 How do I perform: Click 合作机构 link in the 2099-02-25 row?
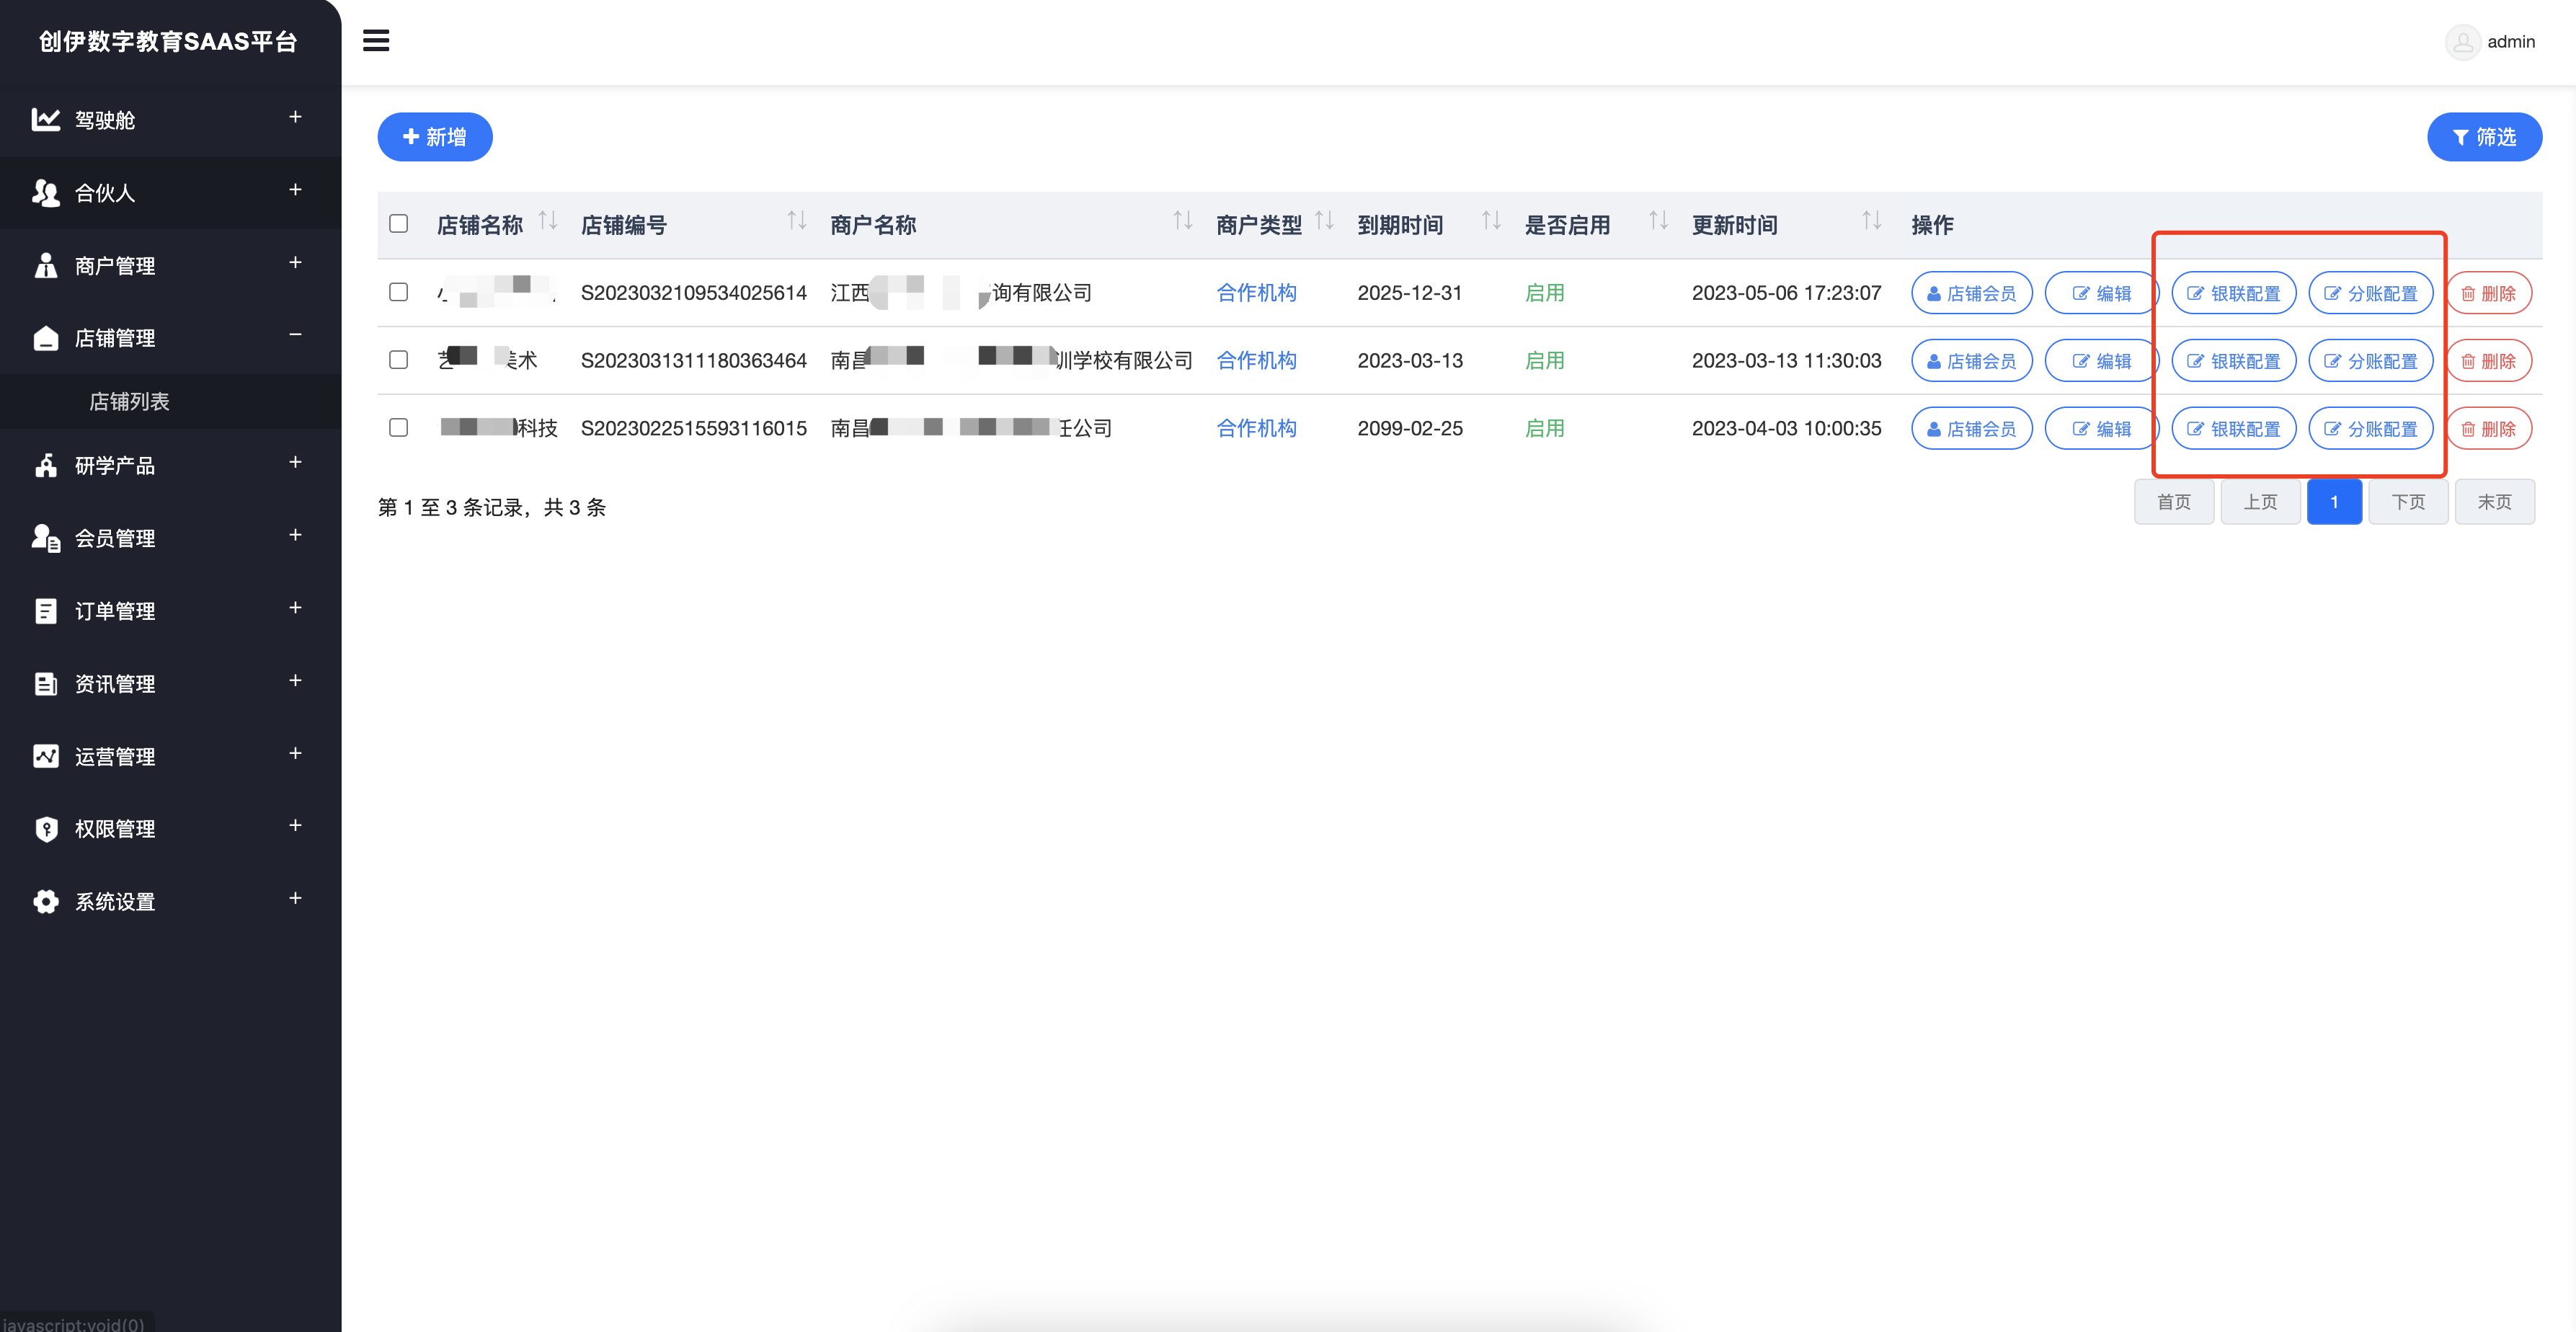point(1256,429)
